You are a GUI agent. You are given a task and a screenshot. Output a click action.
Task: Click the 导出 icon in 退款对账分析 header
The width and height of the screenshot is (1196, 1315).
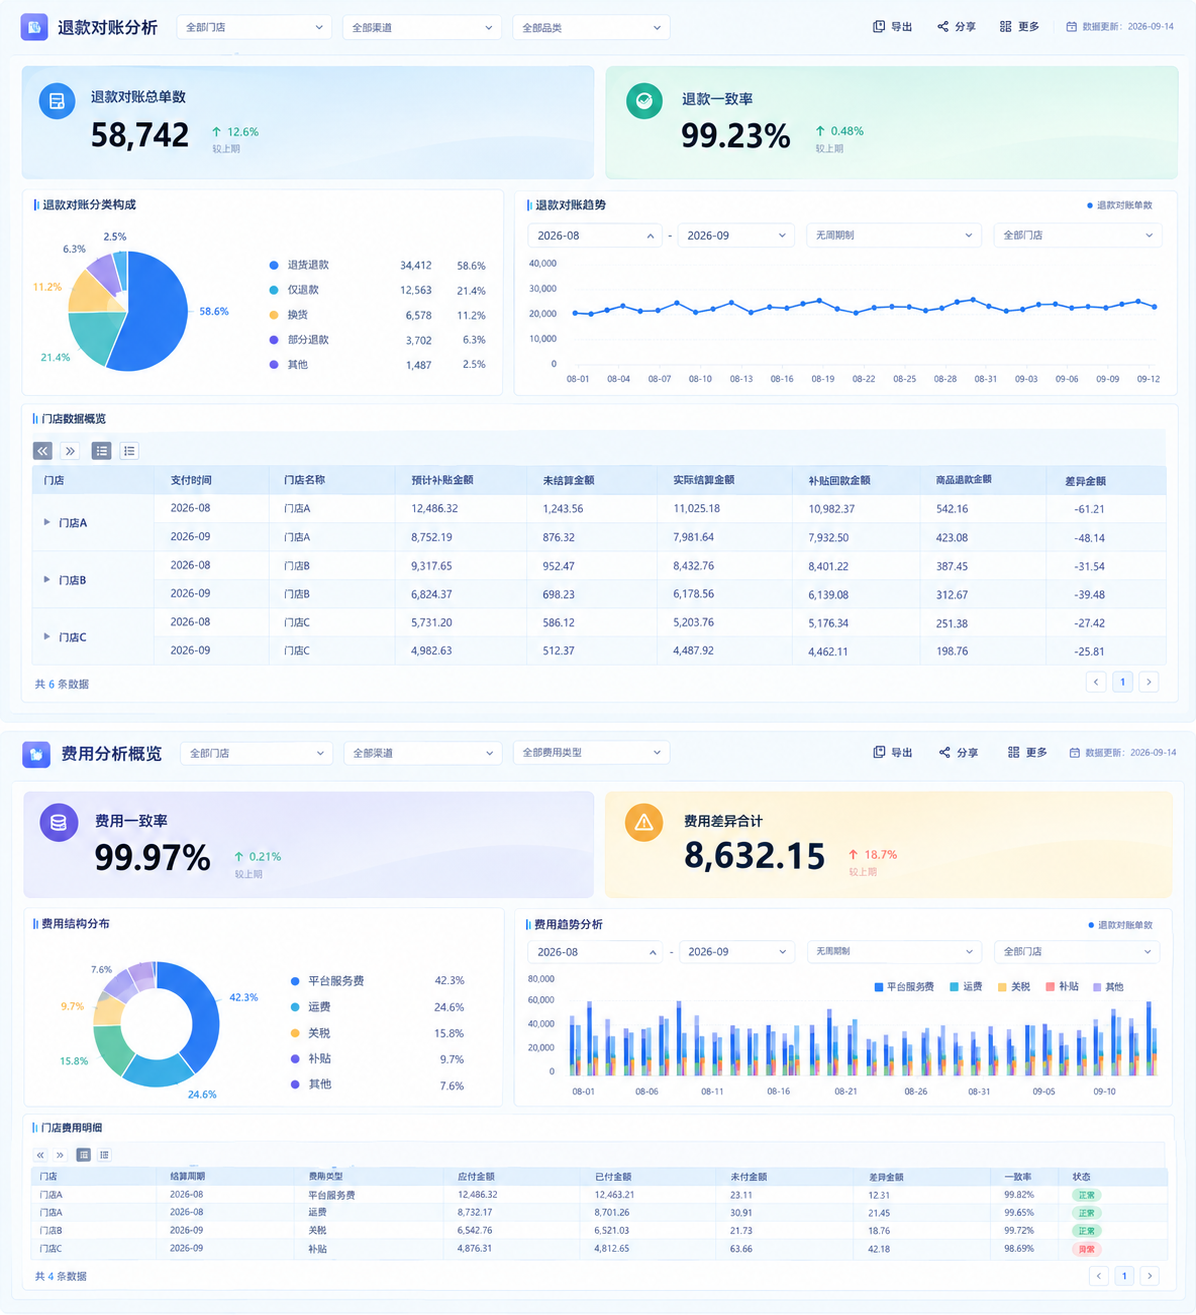(x=879, y=27)
